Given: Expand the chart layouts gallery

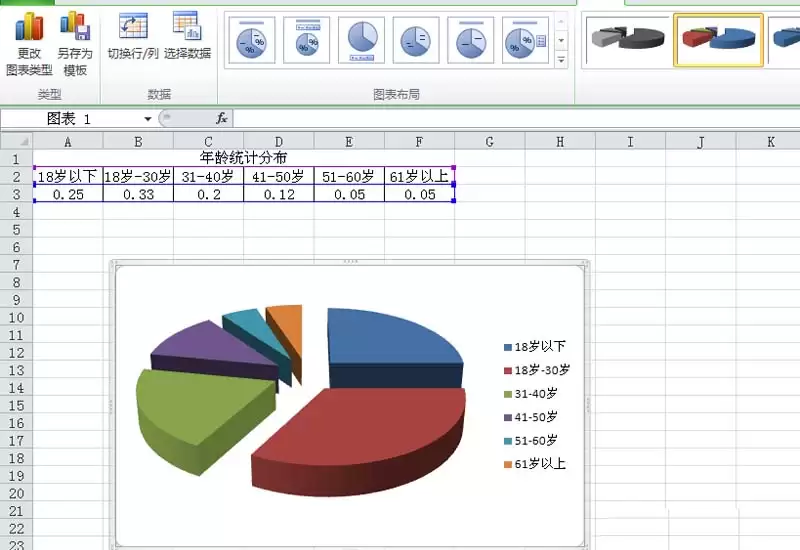Looking at the screenshot, I should coord(561,61).
